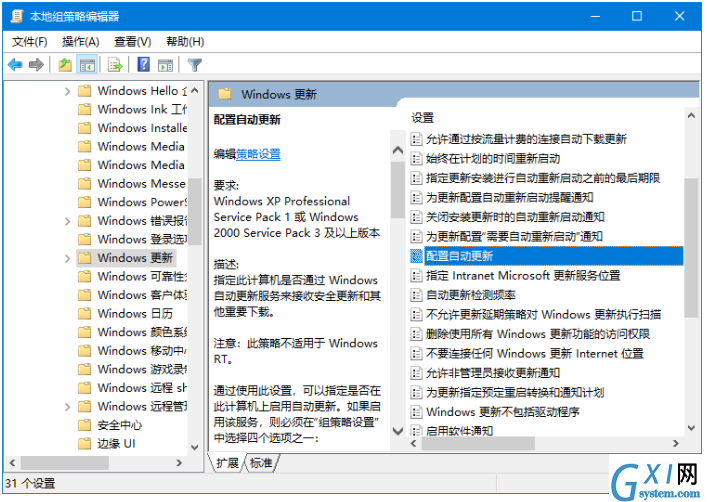Click the Up one level folder icon
This screenshot has width=707, height=502.
coord(65,65)
